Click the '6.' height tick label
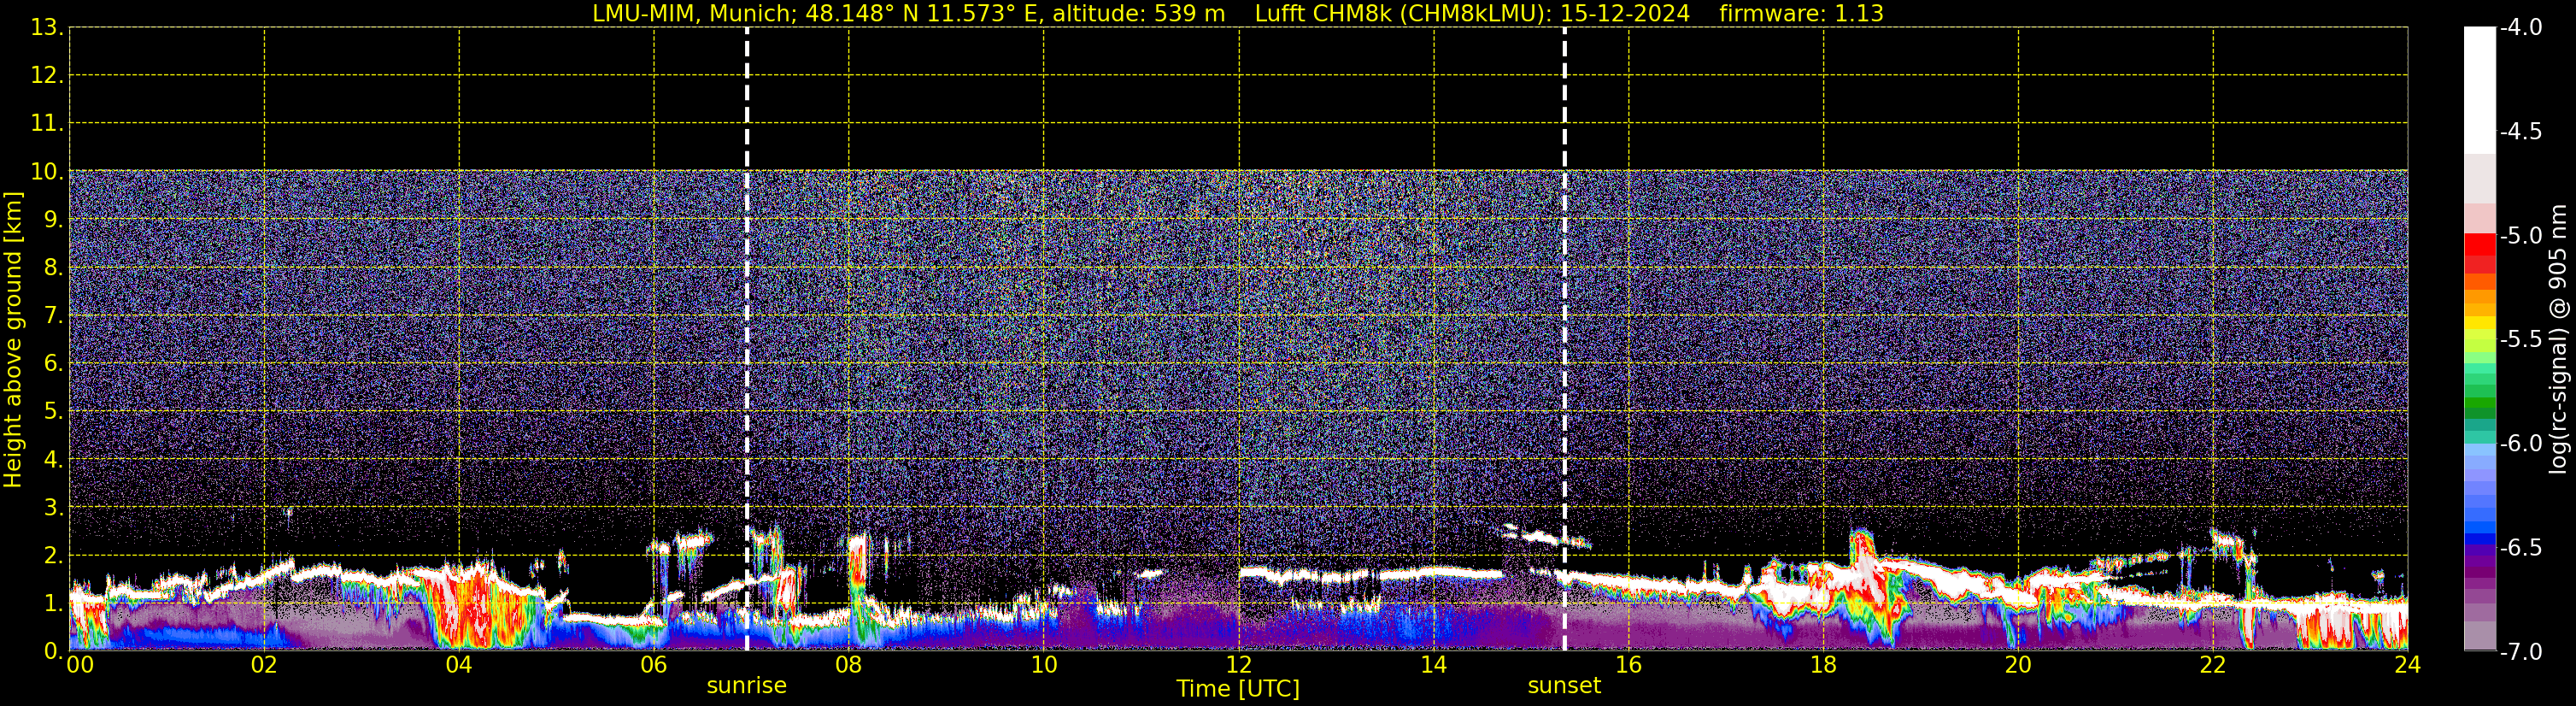2576x706 pixels. 54,364
